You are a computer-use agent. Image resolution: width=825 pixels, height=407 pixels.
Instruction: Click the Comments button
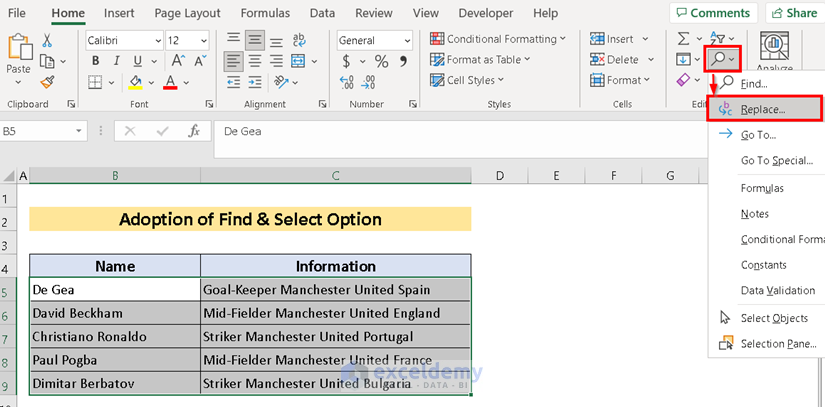[712, 13]
